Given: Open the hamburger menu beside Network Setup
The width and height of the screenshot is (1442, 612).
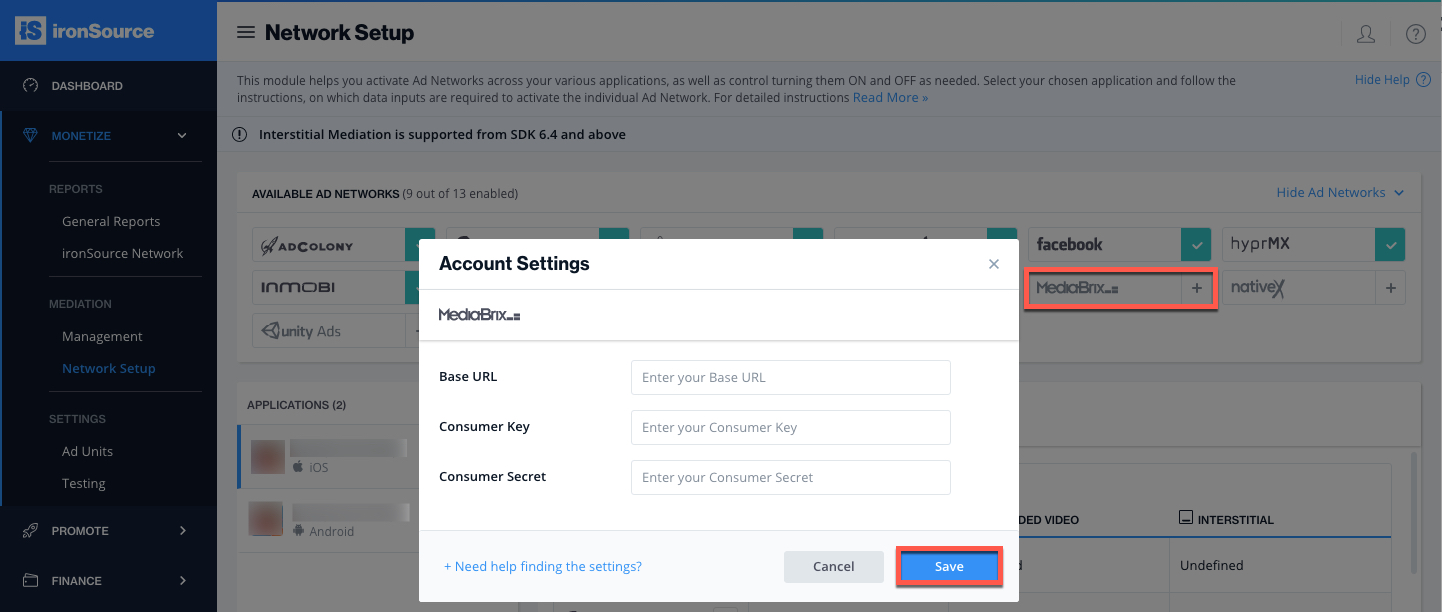Looking at the screenshot, I should pyautogui.click(x=246, y=31).
